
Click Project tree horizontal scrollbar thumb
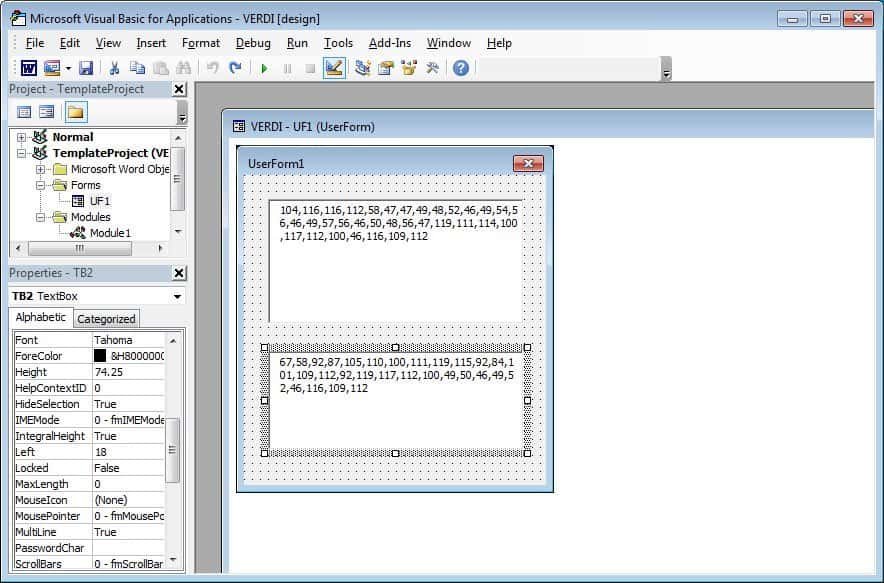pyautogui.click(x=79, y=248)
